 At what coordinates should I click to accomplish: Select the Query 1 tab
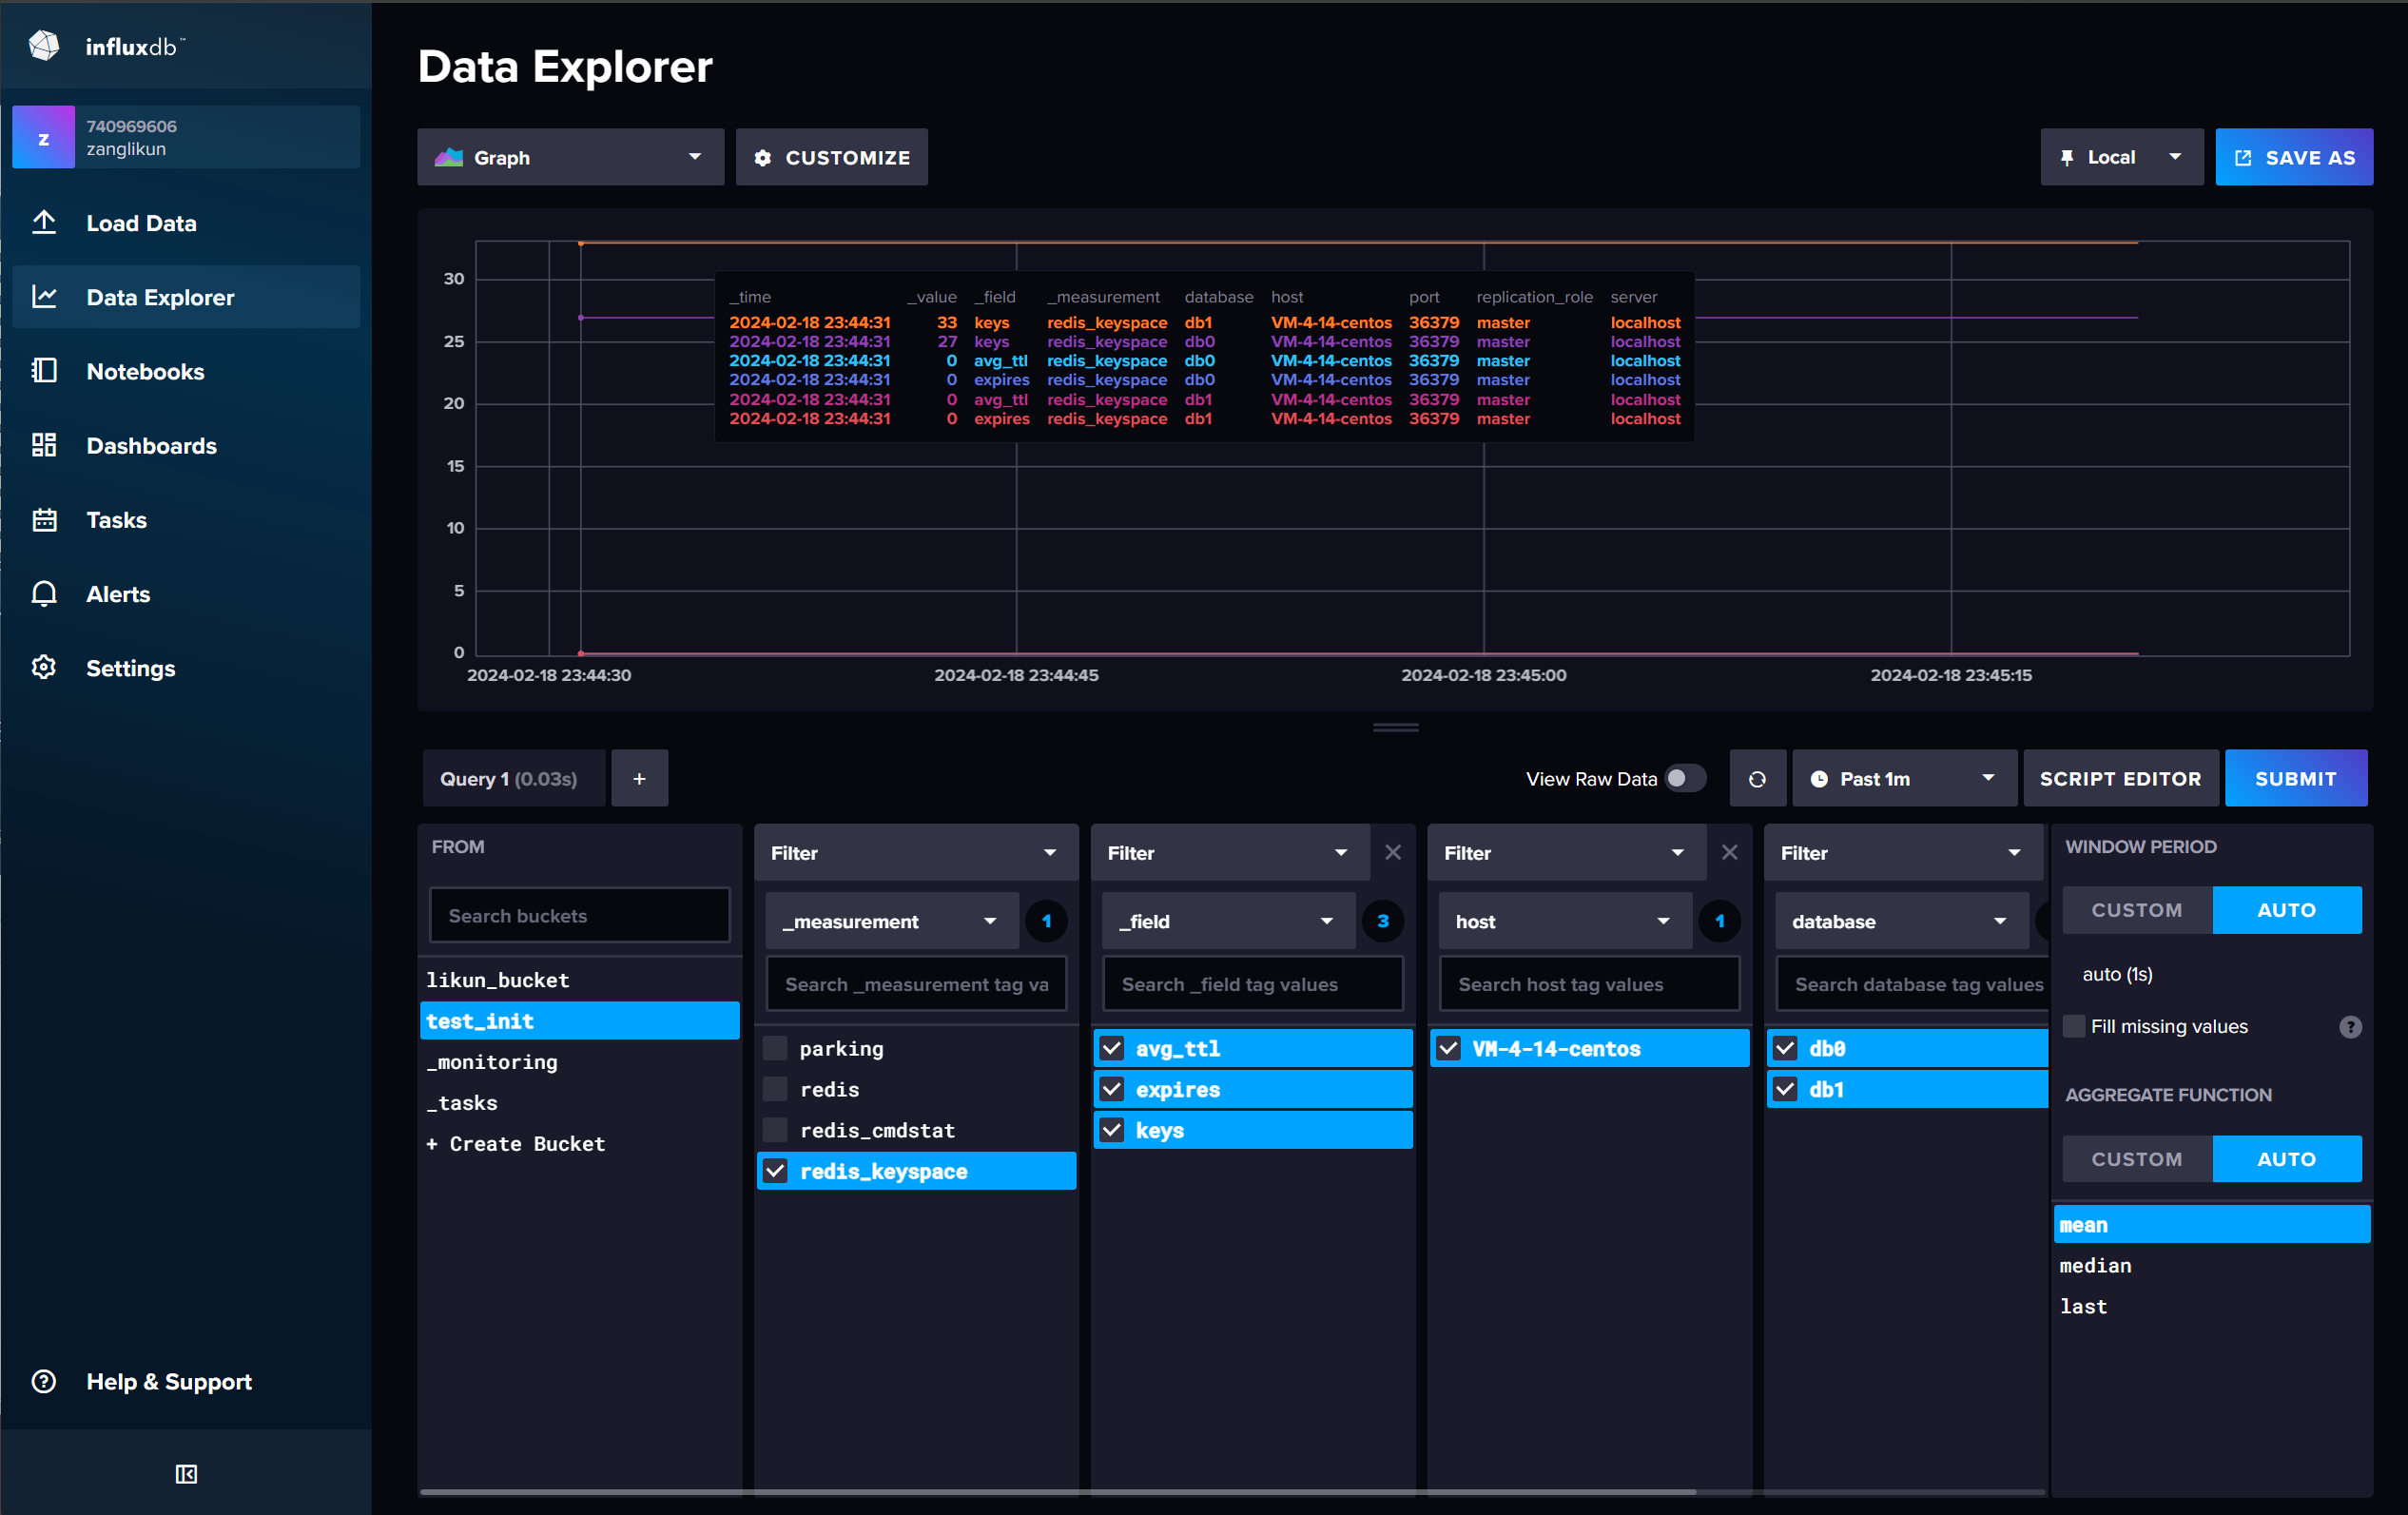509,778
